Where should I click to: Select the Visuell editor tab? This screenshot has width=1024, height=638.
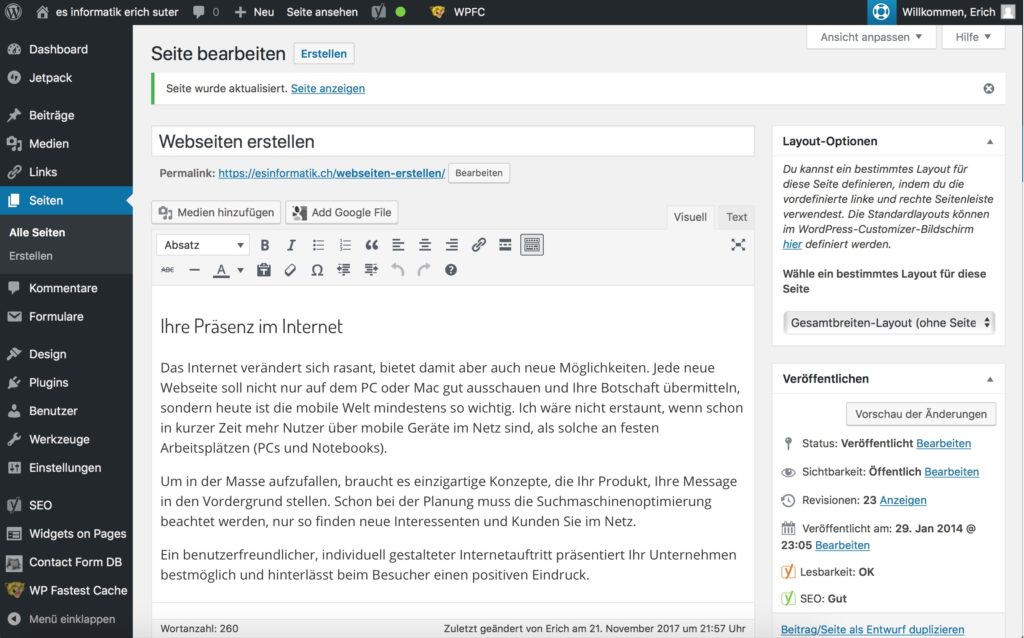(689, 216)
